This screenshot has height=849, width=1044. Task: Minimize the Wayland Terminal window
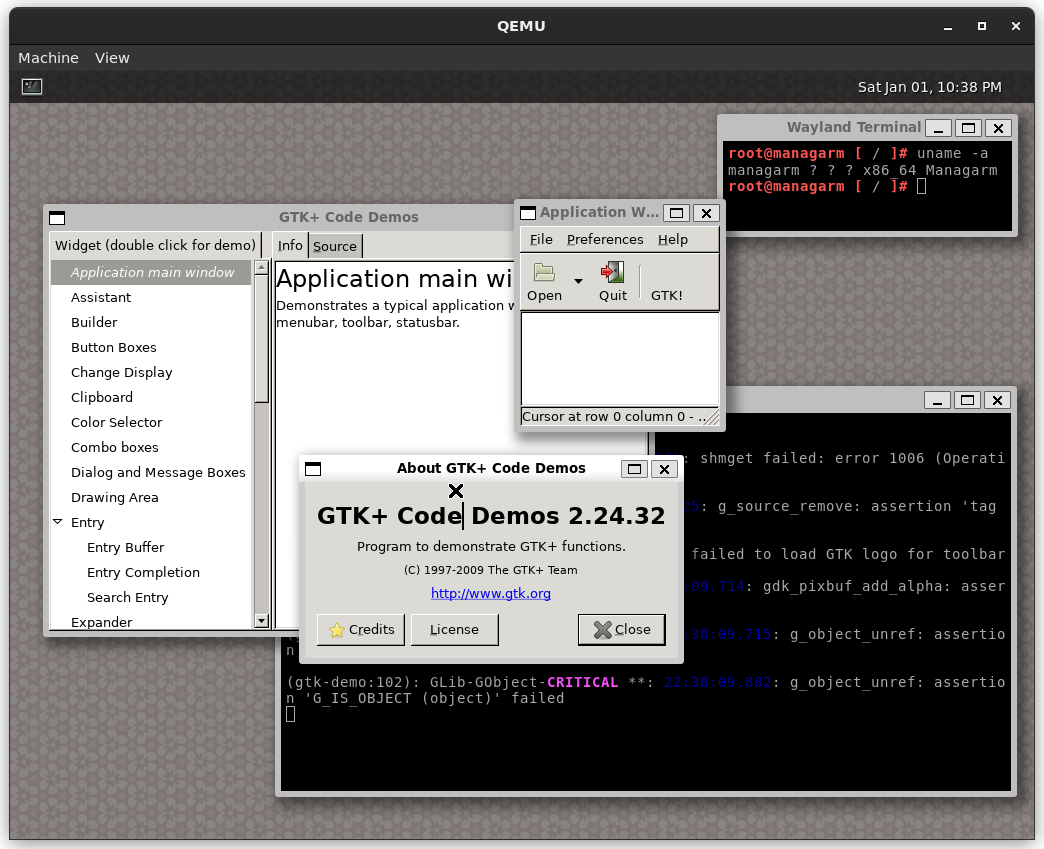pos(938,128)
